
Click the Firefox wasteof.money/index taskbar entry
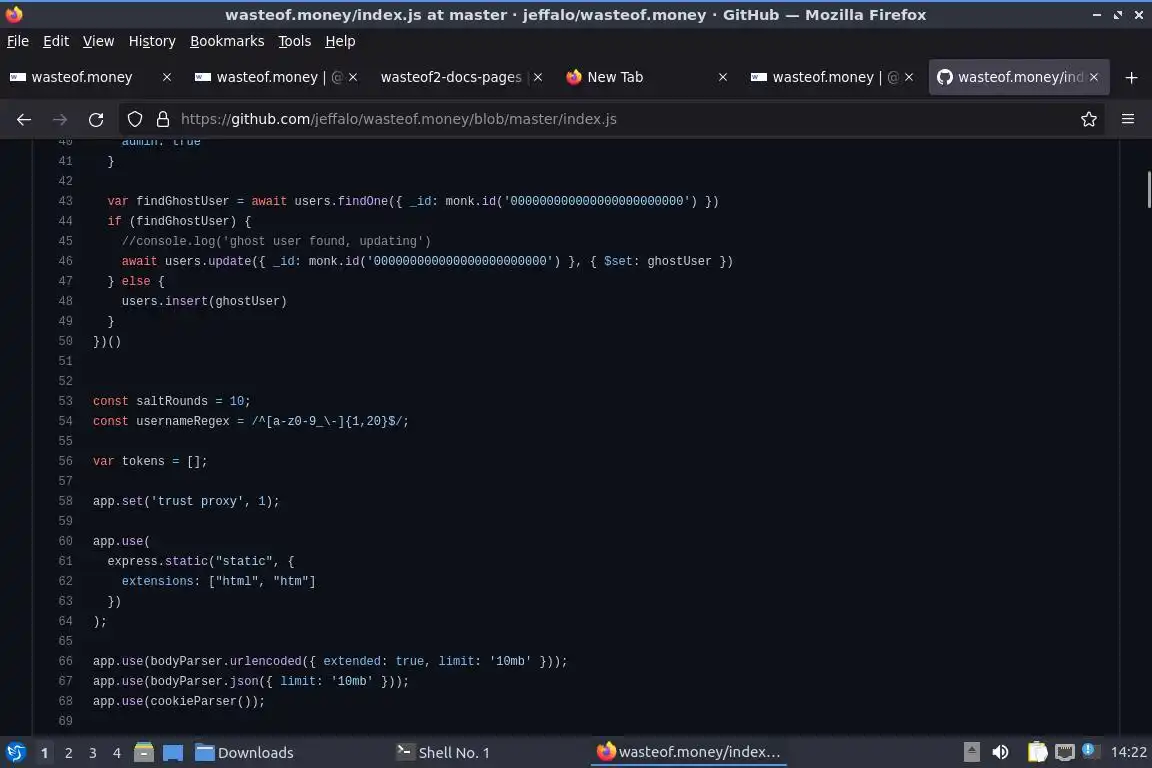(x=688, y=753)
